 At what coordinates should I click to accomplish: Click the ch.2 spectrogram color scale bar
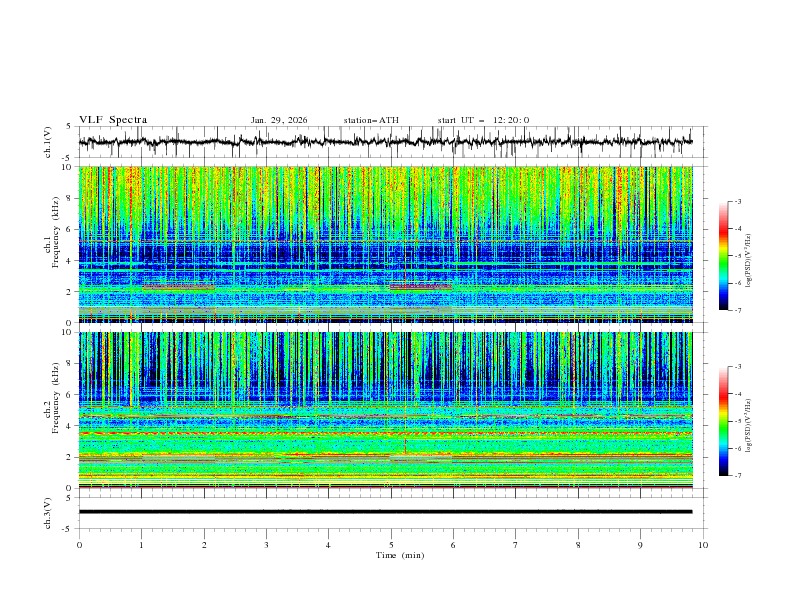point(724,421)
